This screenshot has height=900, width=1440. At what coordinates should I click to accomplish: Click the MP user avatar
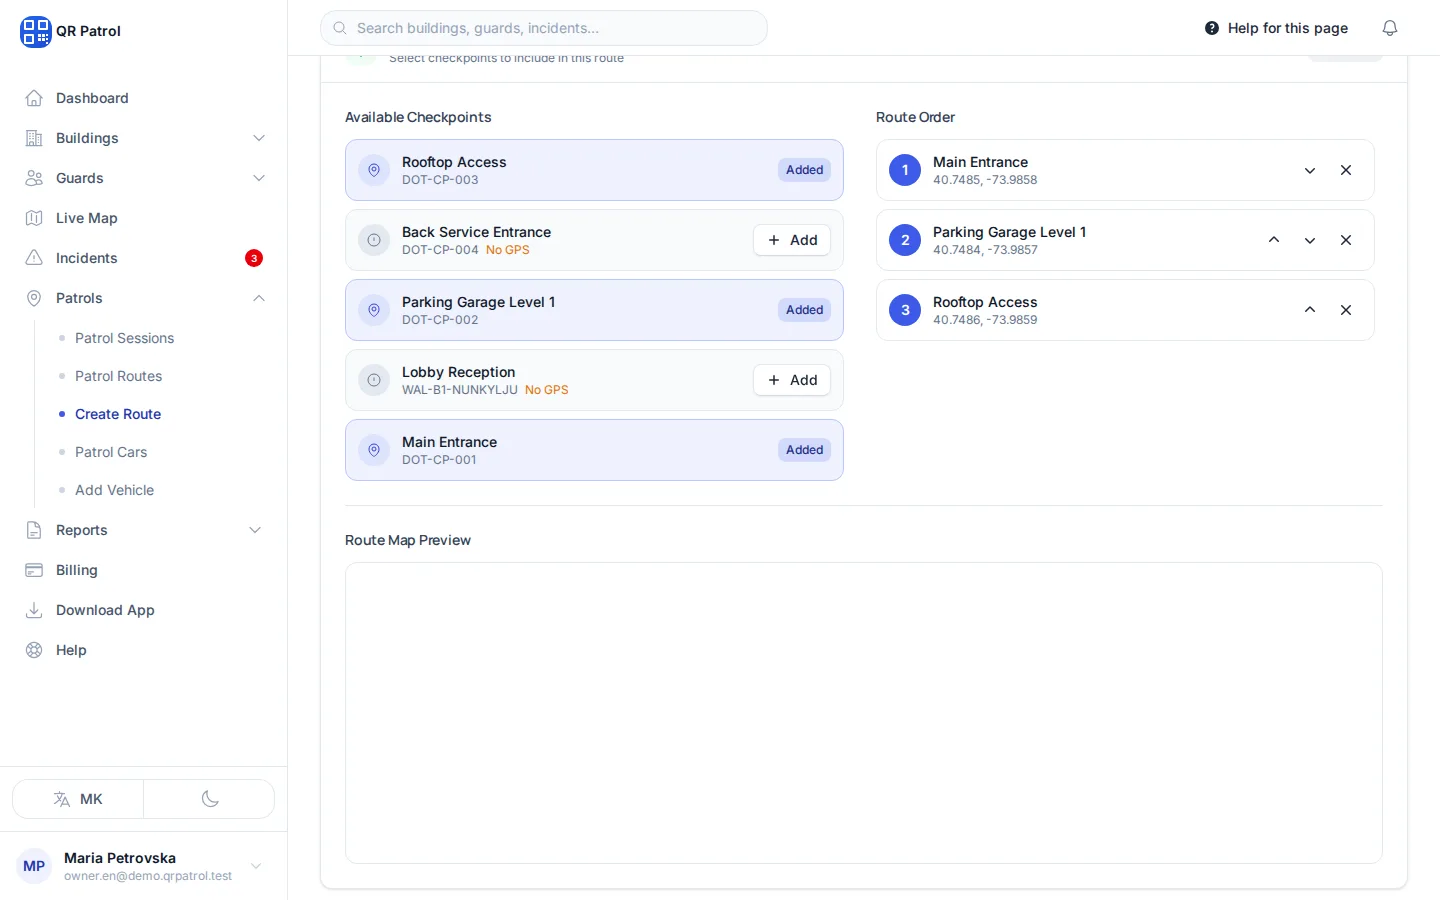[34, 866]
